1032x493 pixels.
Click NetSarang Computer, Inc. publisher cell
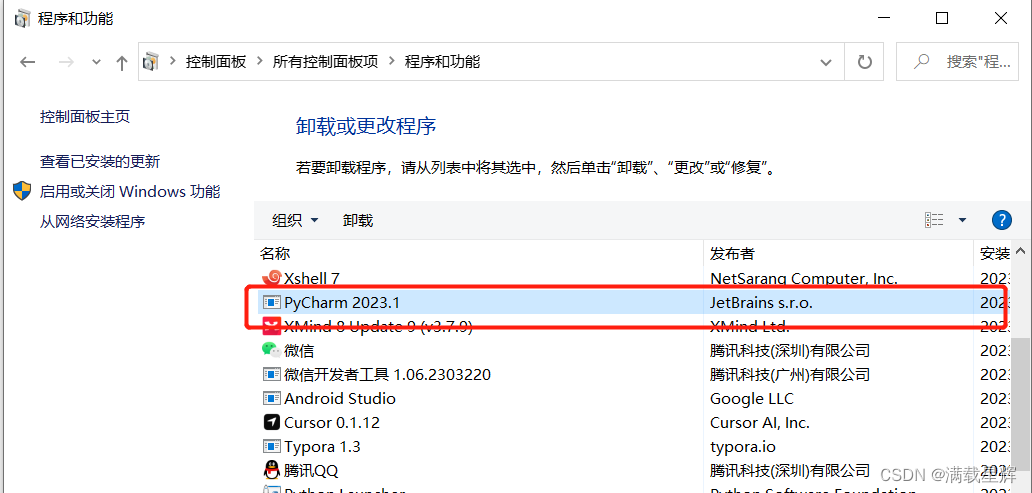tap(804, 278)
